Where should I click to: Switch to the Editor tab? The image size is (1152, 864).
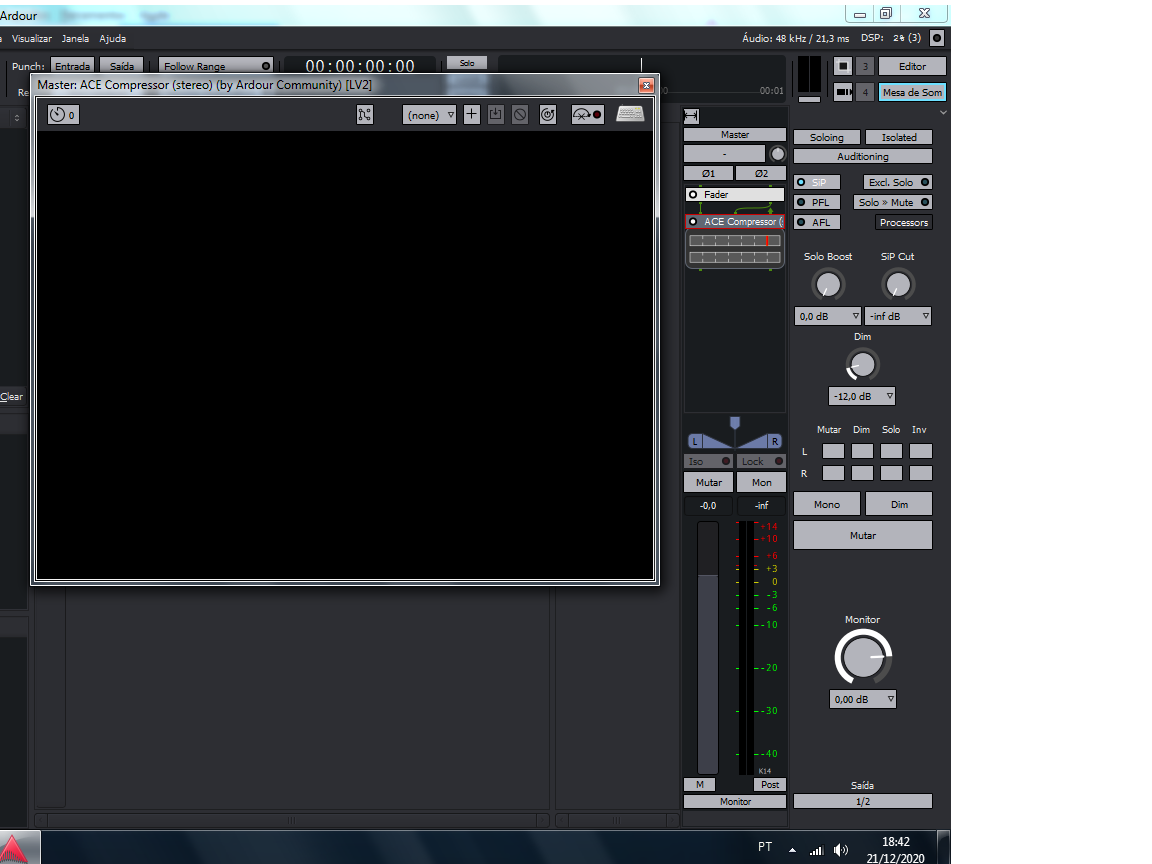point(912,66)
